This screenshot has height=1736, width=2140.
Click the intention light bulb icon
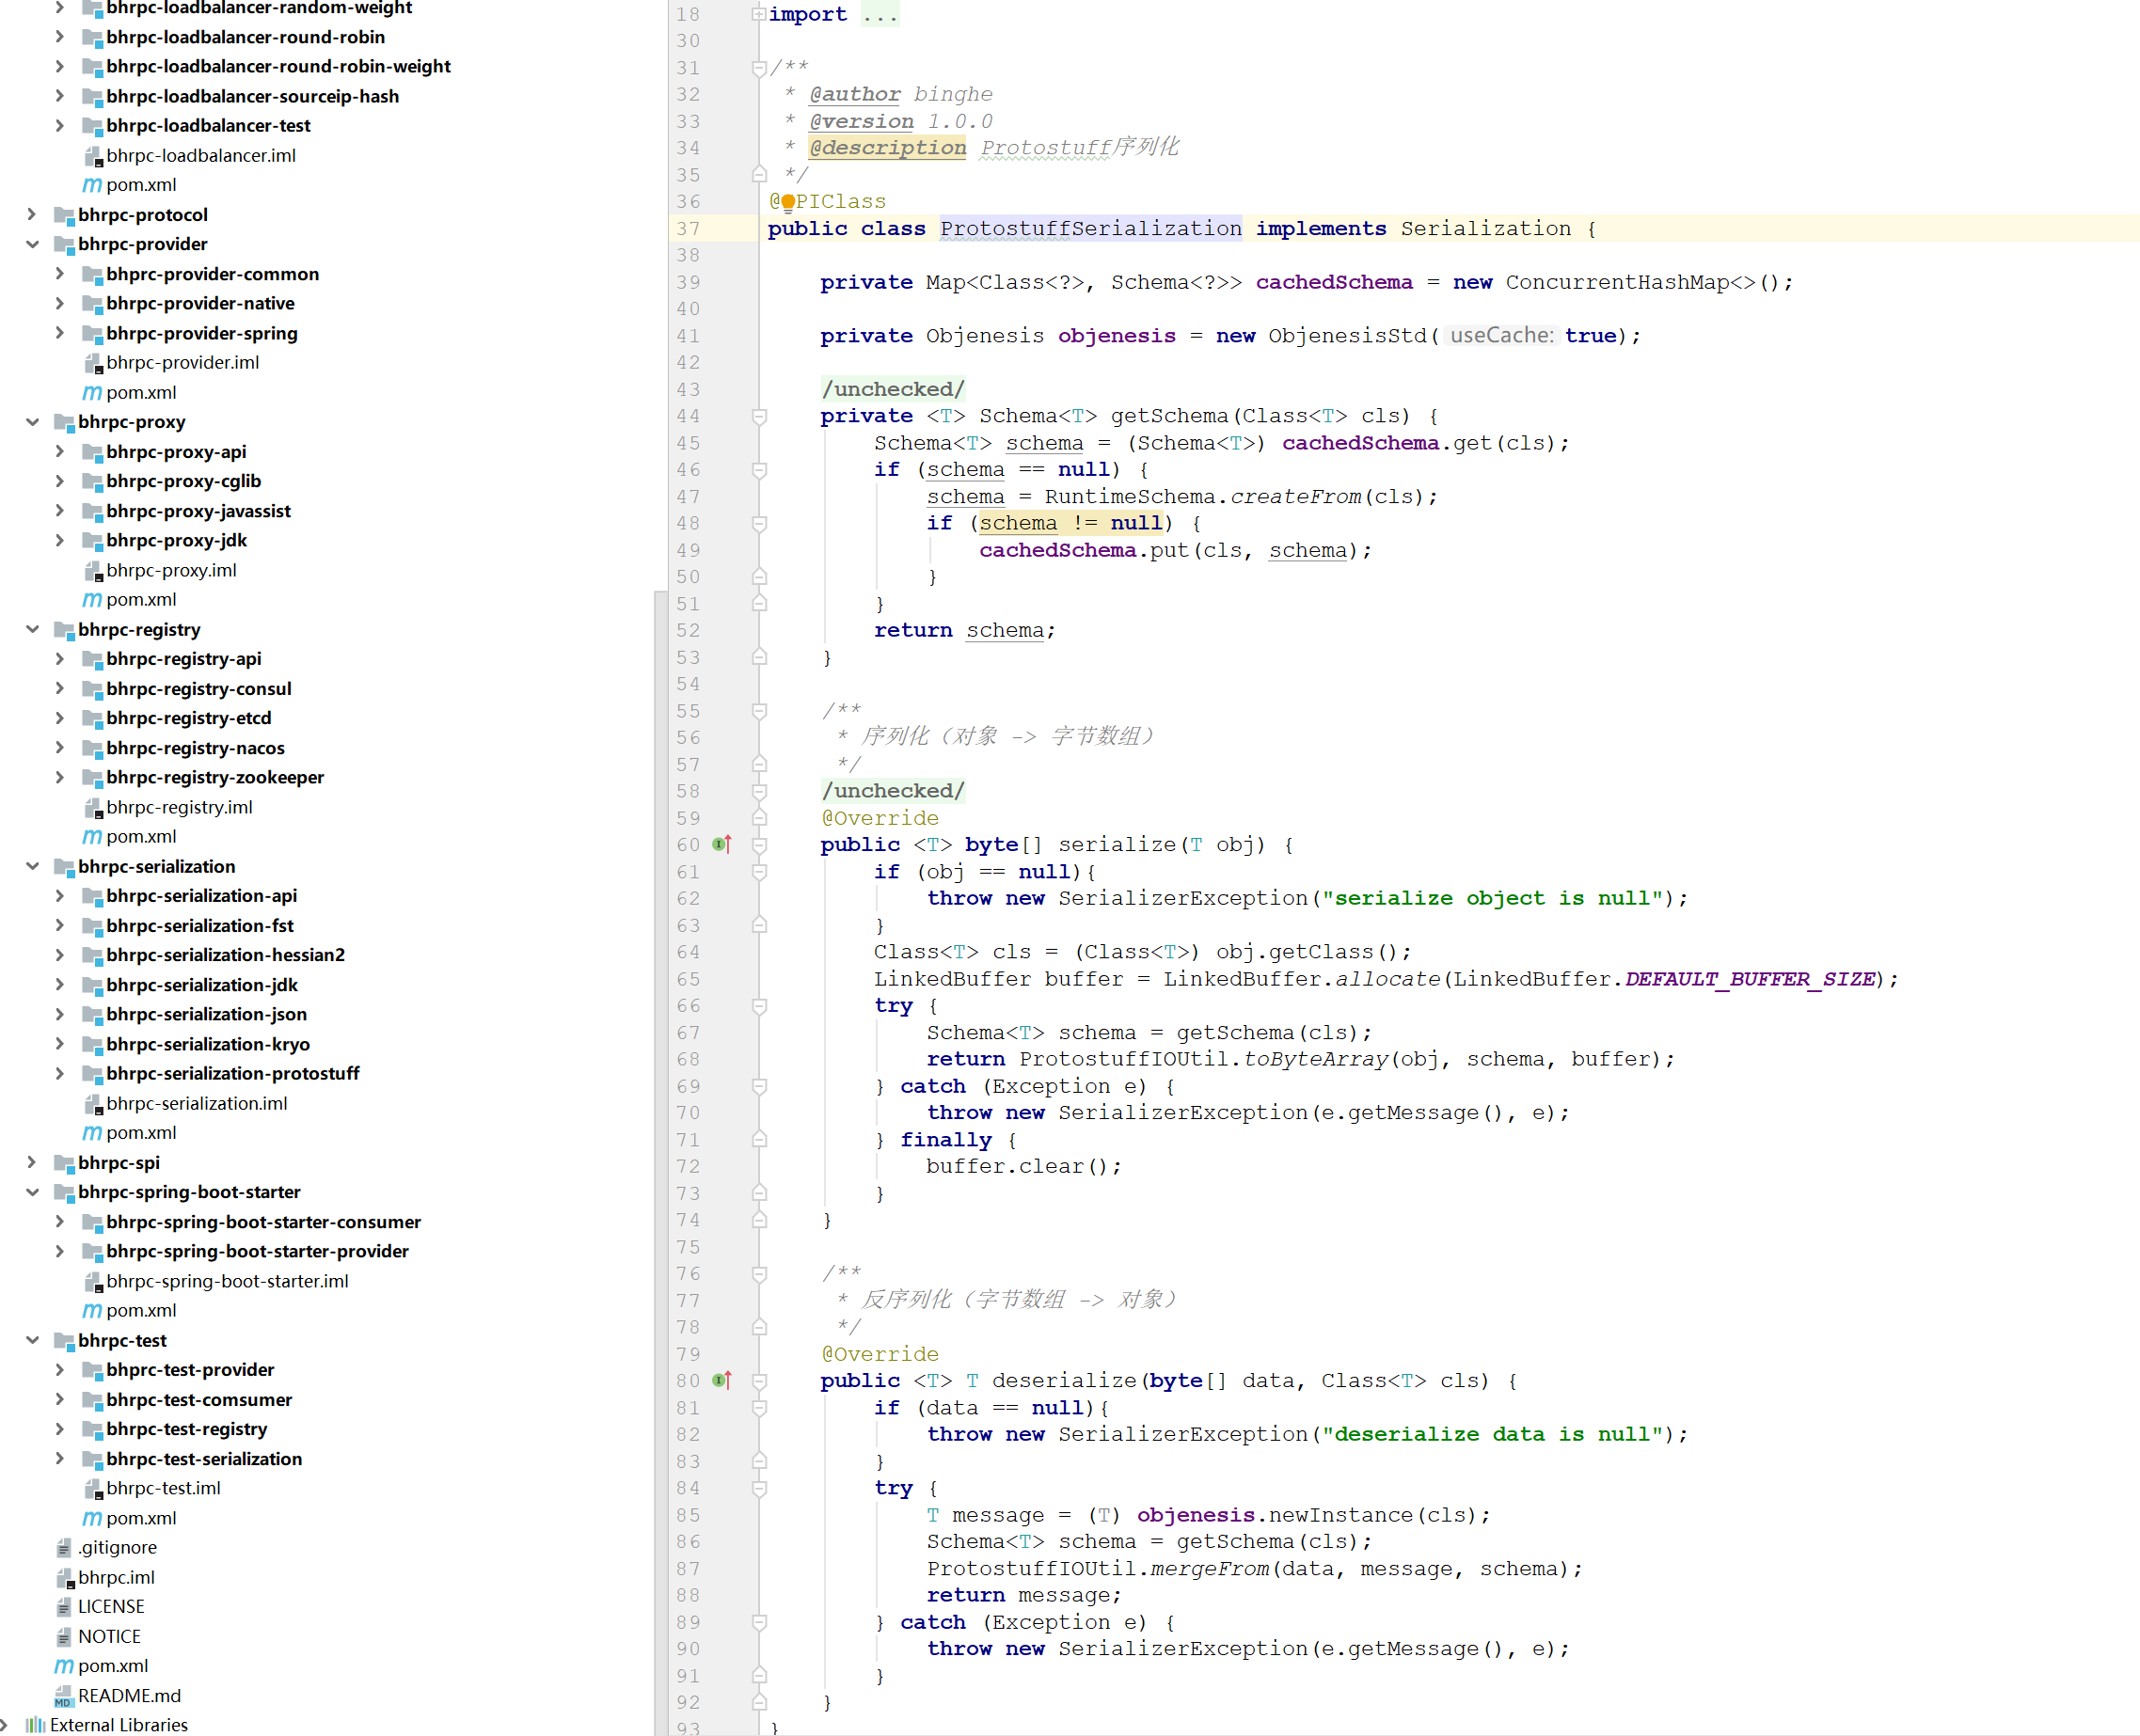788,203
